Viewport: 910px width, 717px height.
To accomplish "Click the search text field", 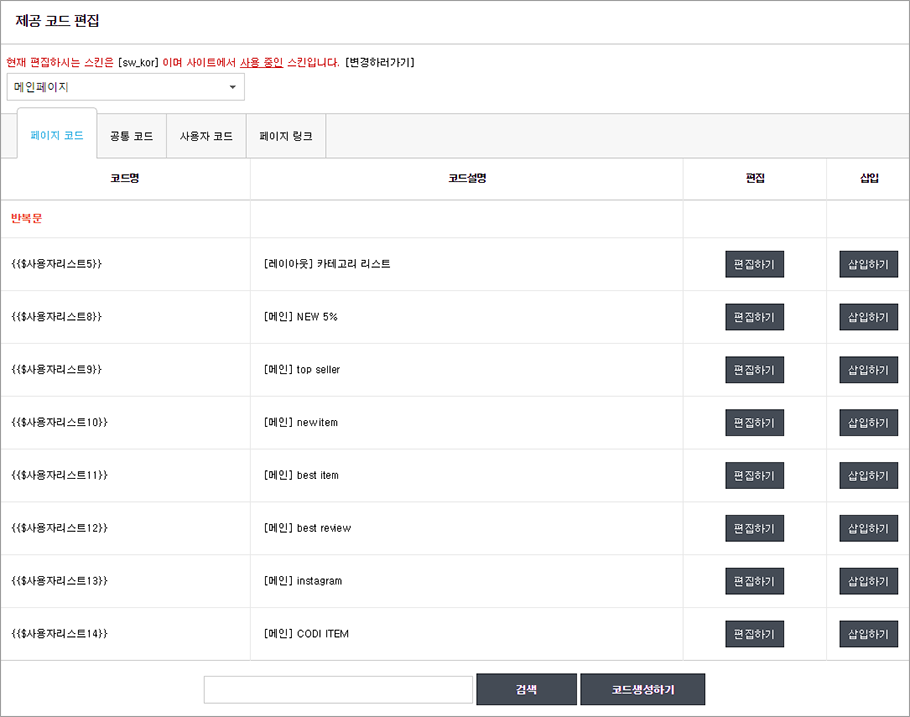I will [x=338, y=690].
